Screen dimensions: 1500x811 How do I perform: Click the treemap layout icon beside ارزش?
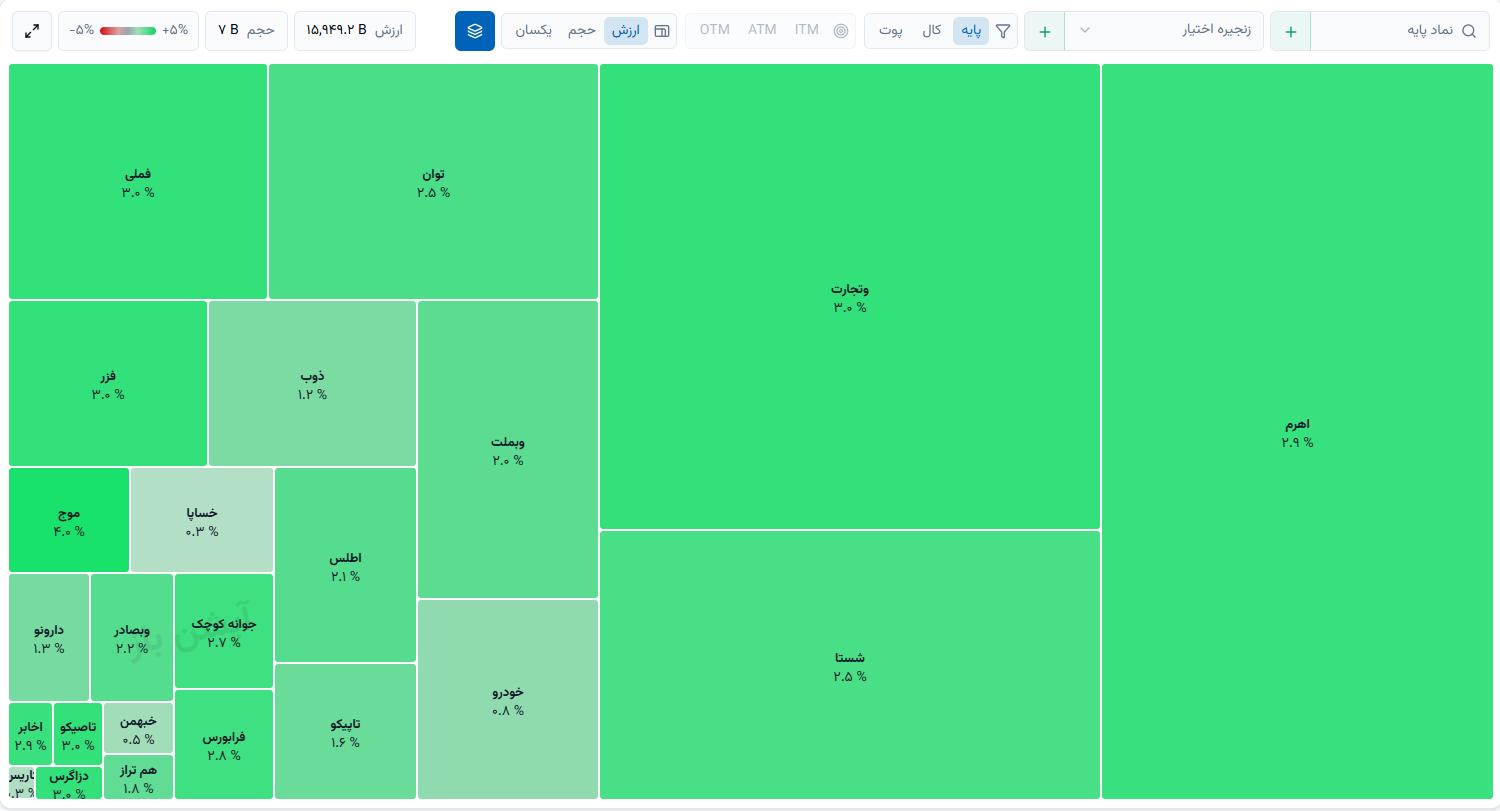[x=662, y=31]
